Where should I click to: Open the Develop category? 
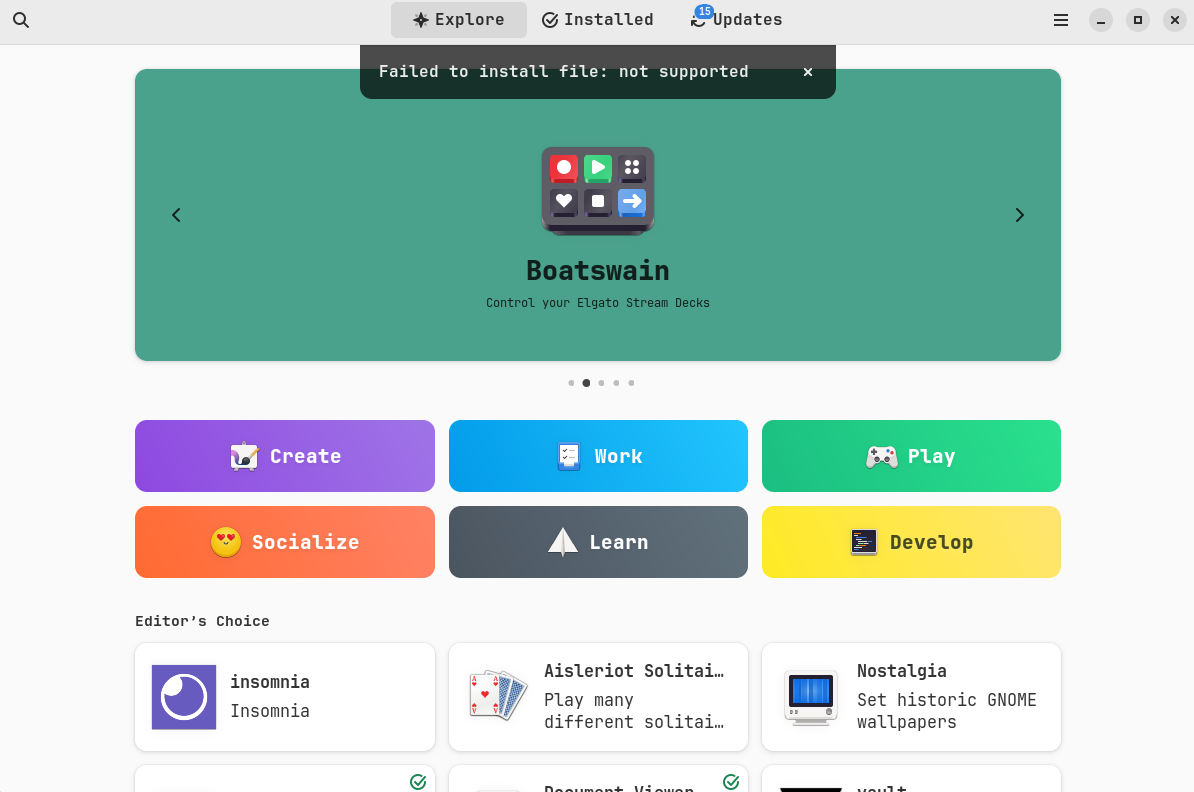911,542
